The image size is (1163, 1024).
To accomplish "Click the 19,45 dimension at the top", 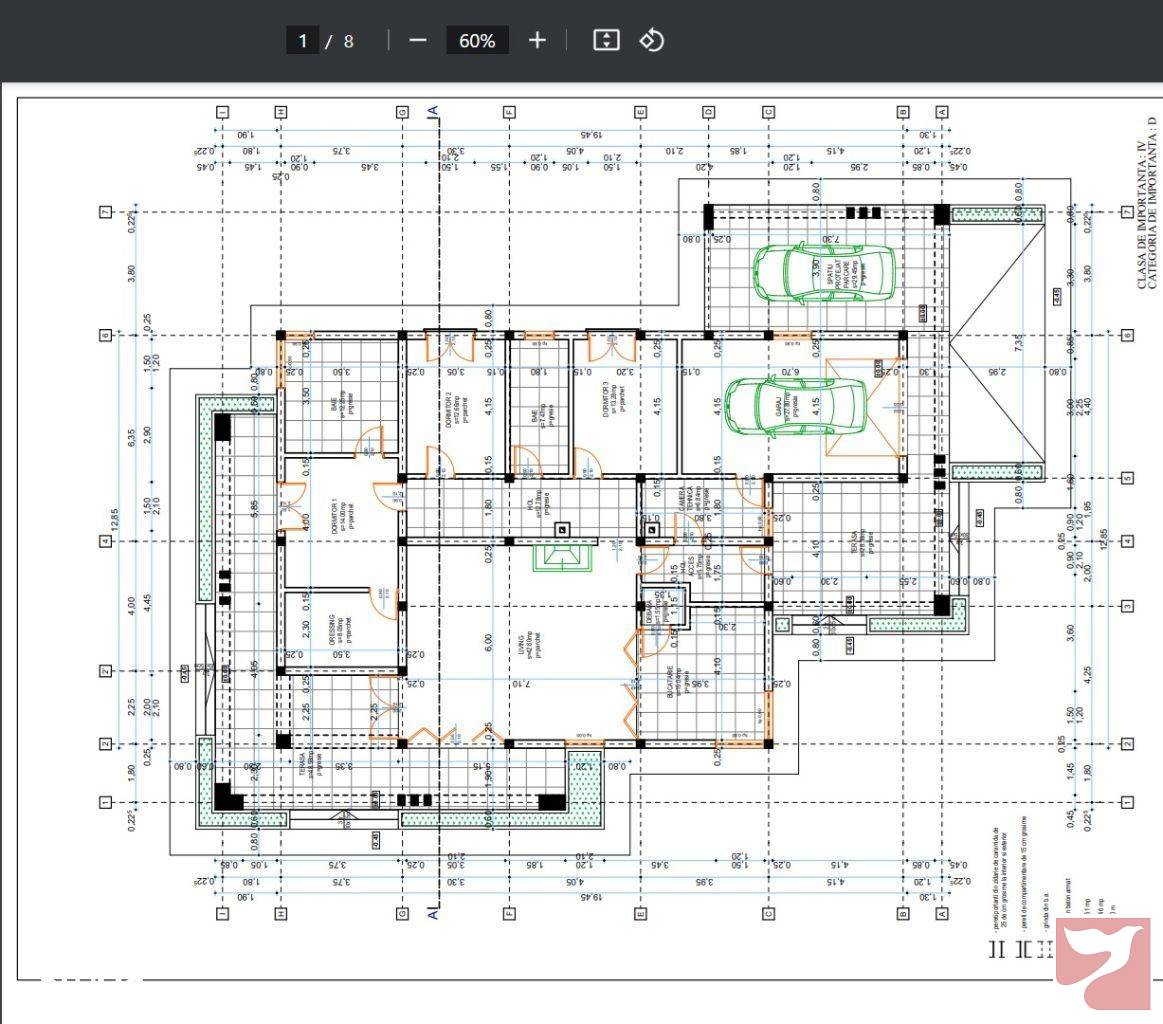I will click(x=591, y=135).
